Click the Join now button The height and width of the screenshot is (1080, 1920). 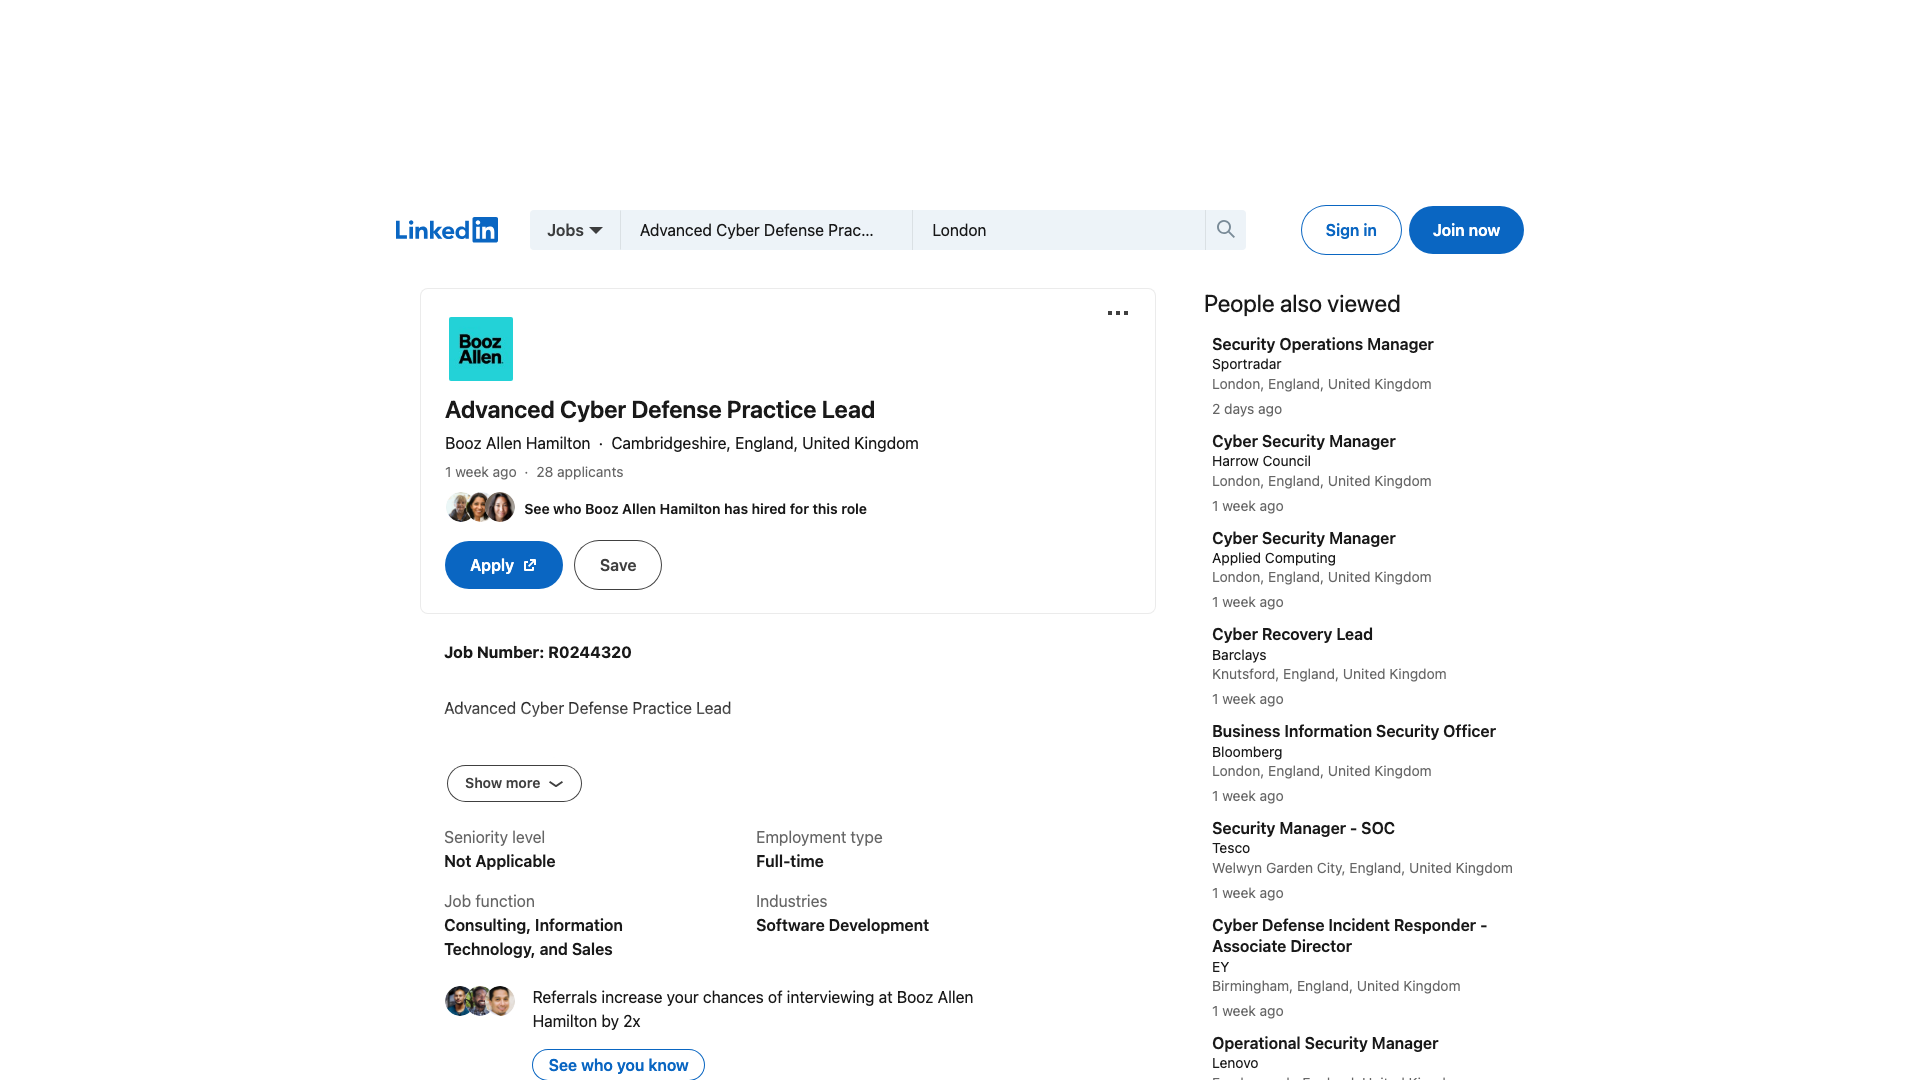pos(1466,230)
